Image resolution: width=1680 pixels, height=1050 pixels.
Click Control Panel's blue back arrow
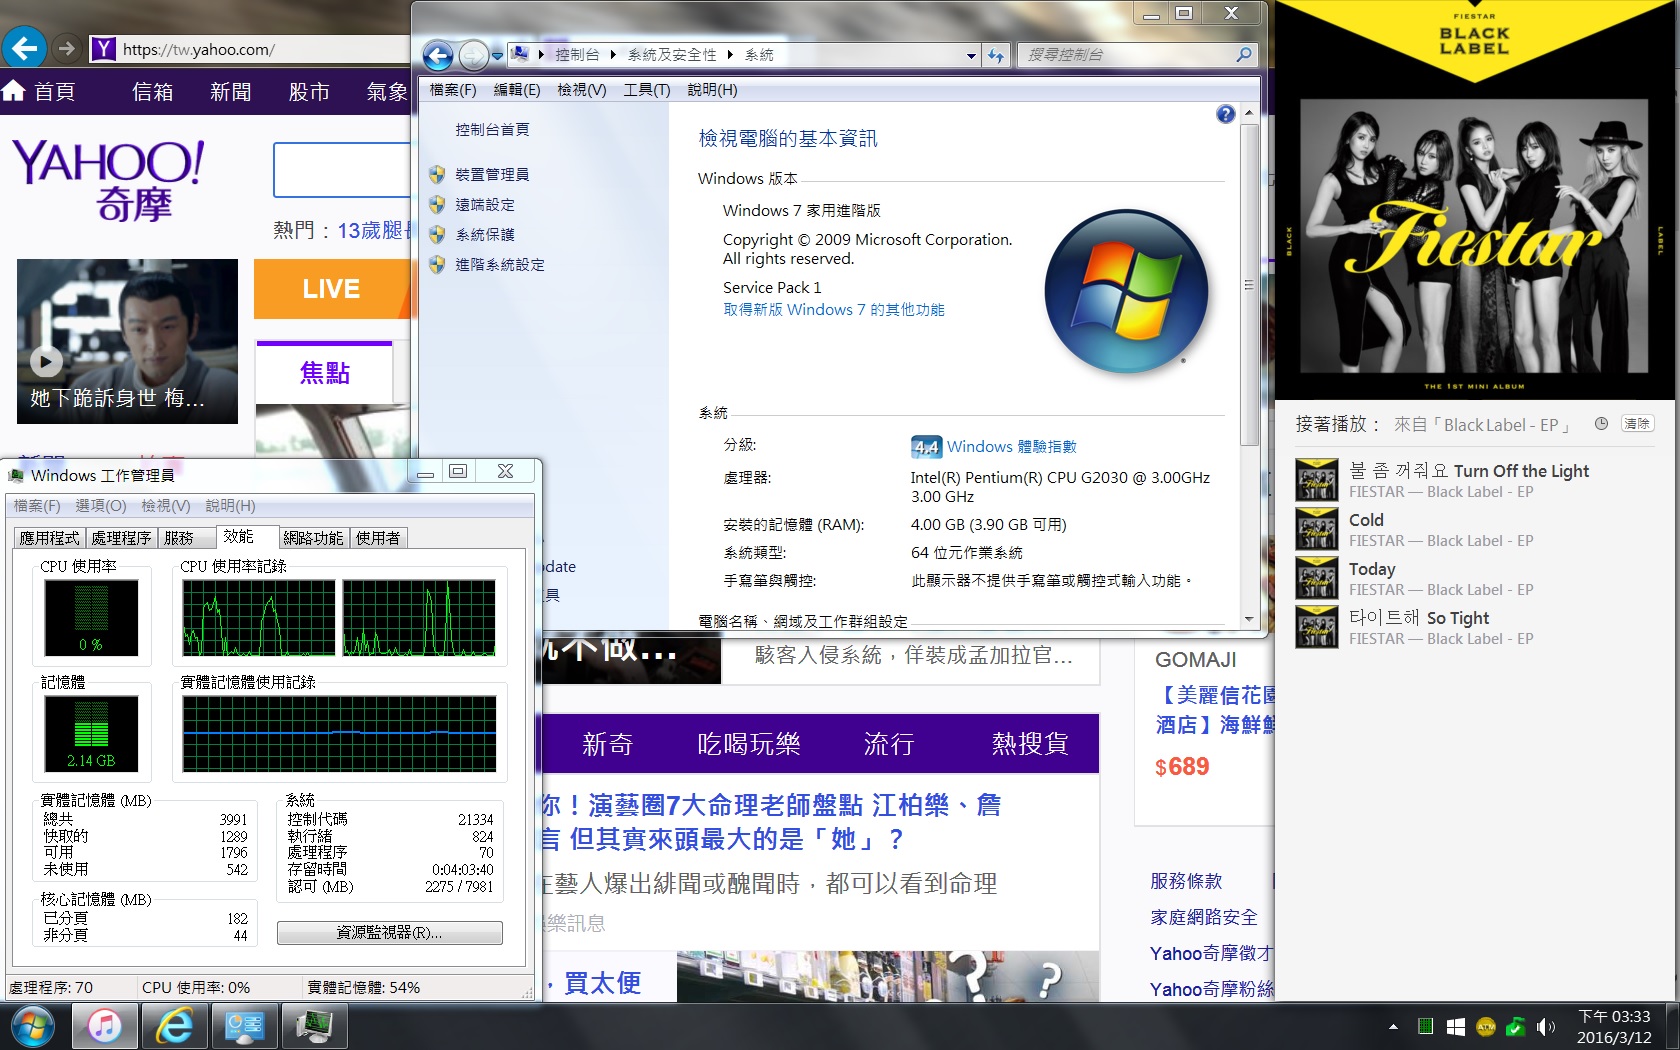pos(438,56)
